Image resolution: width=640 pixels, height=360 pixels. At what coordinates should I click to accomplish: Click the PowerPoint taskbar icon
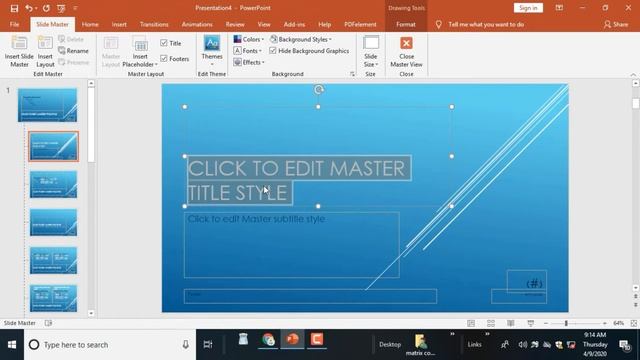(x=292, y=340)
